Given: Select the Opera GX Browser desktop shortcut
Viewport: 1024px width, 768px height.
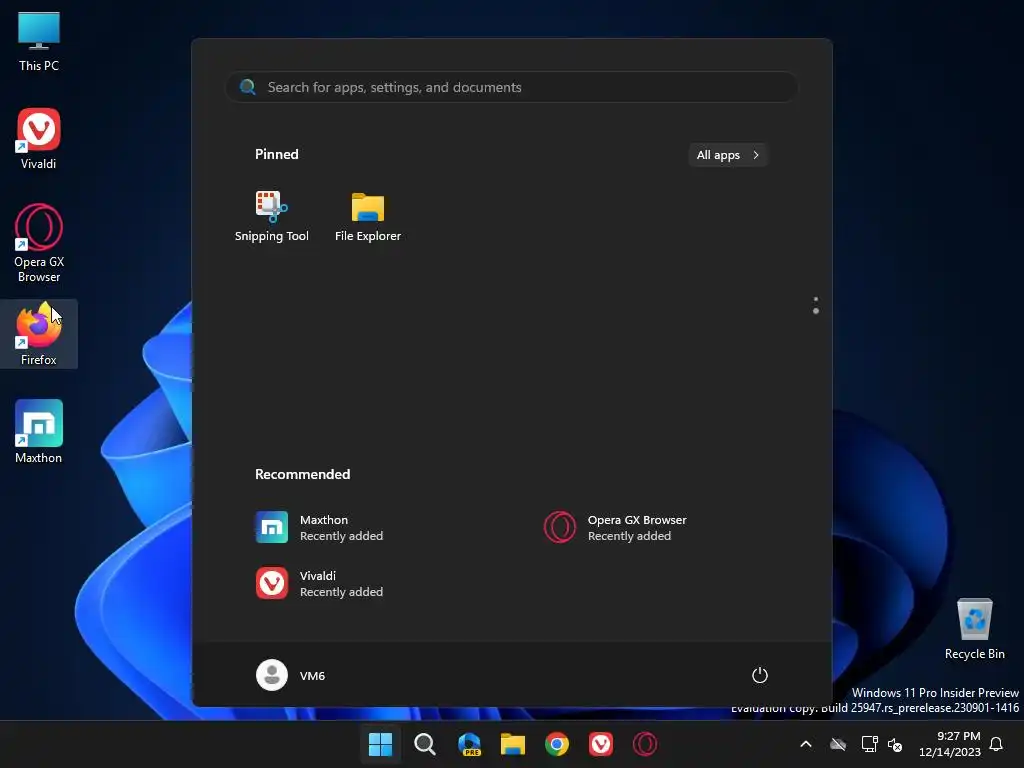Looking at the screenshot, I should (39, 243).
